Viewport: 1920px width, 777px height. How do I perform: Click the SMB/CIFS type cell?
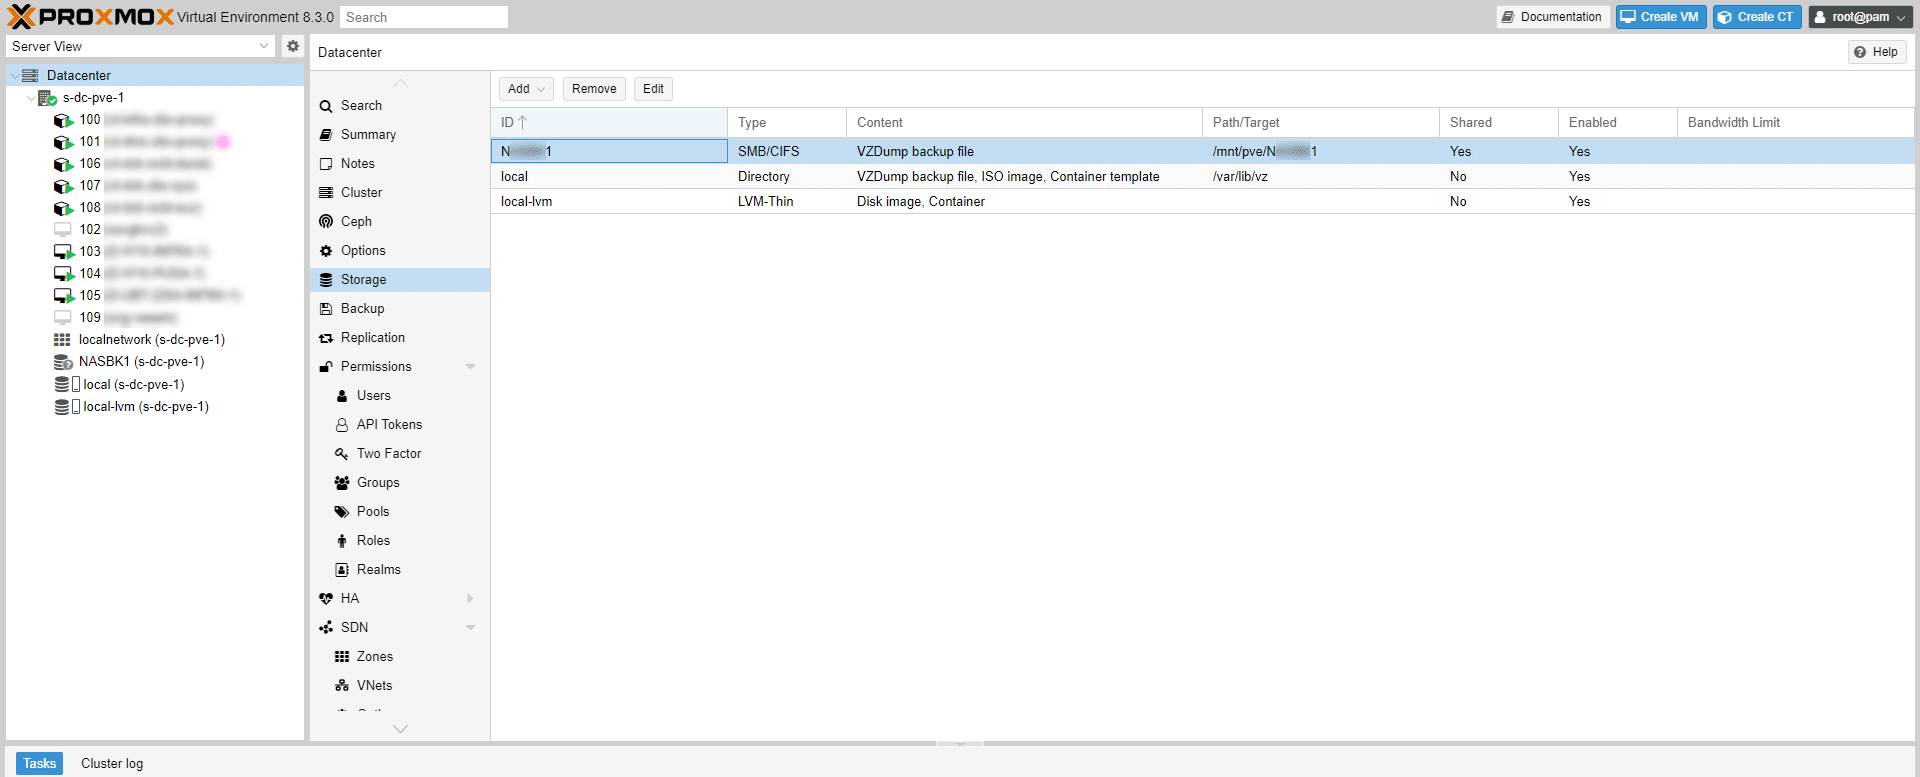[x=787, y=152]
